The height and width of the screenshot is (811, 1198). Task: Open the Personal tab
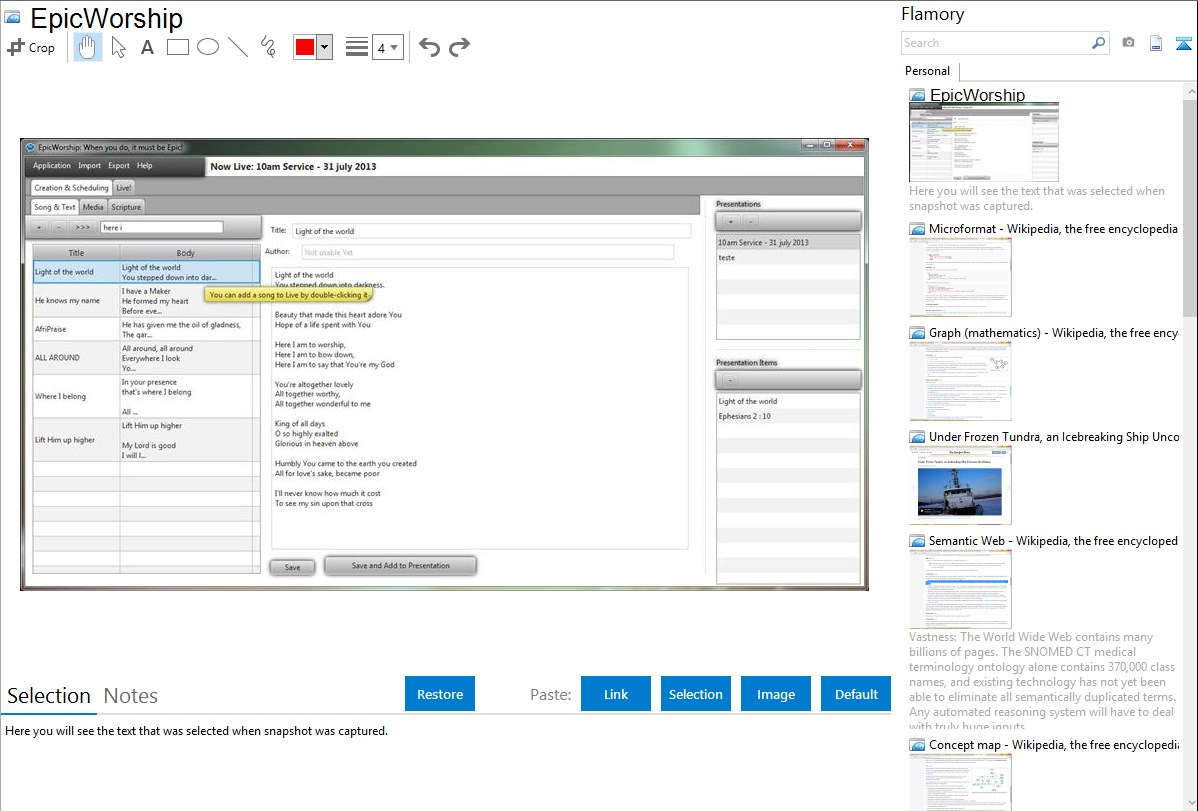tap(927, 71)
